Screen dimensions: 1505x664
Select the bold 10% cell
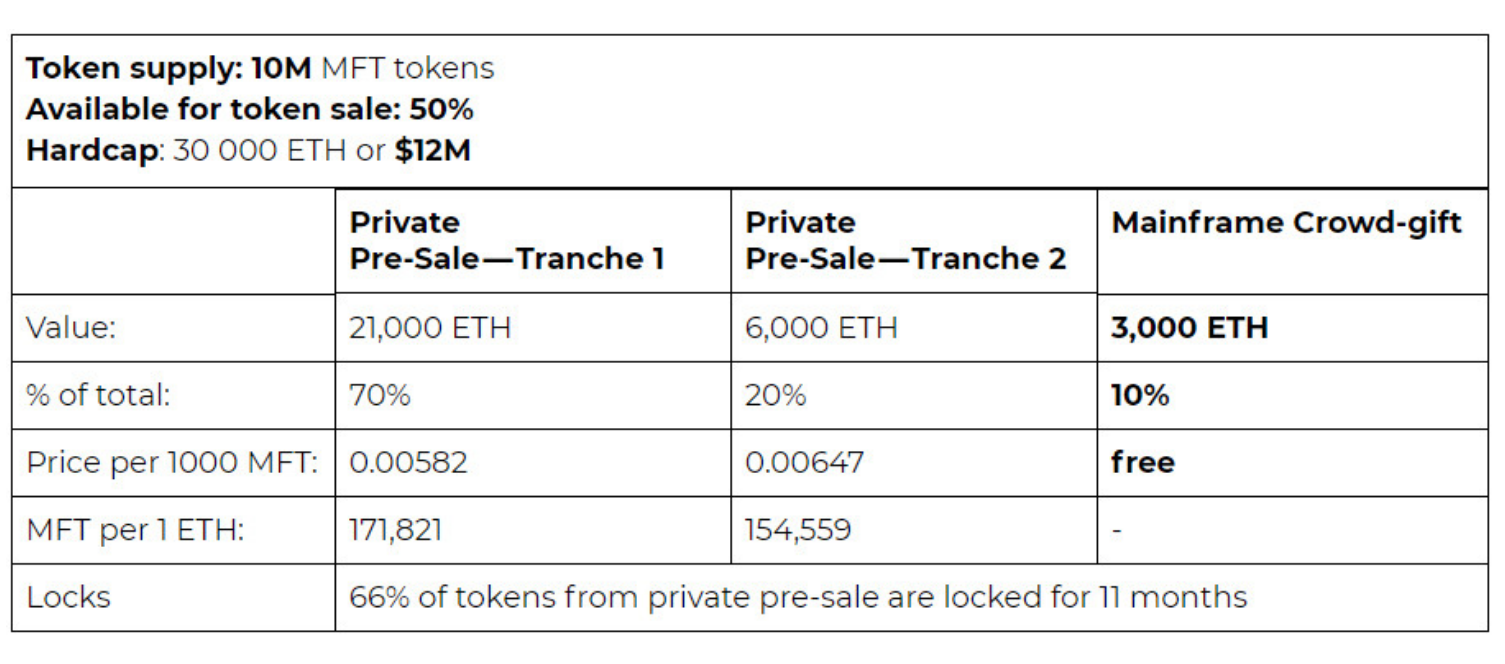tap(1140, 395)
